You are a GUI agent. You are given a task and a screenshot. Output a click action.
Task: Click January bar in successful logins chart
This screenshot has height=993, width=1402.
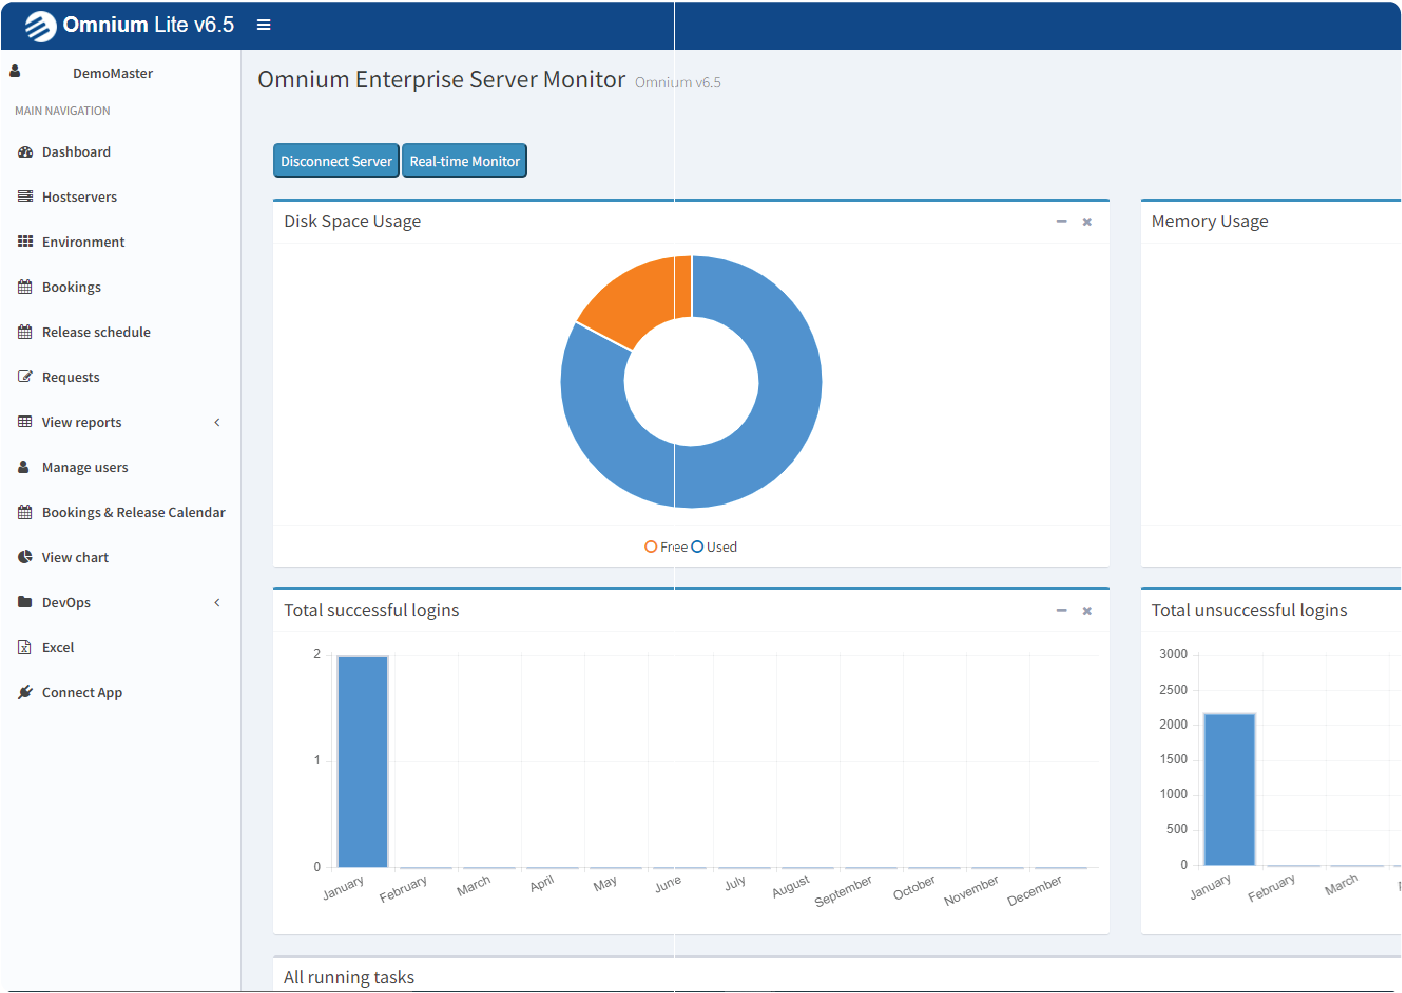point(363,762)
